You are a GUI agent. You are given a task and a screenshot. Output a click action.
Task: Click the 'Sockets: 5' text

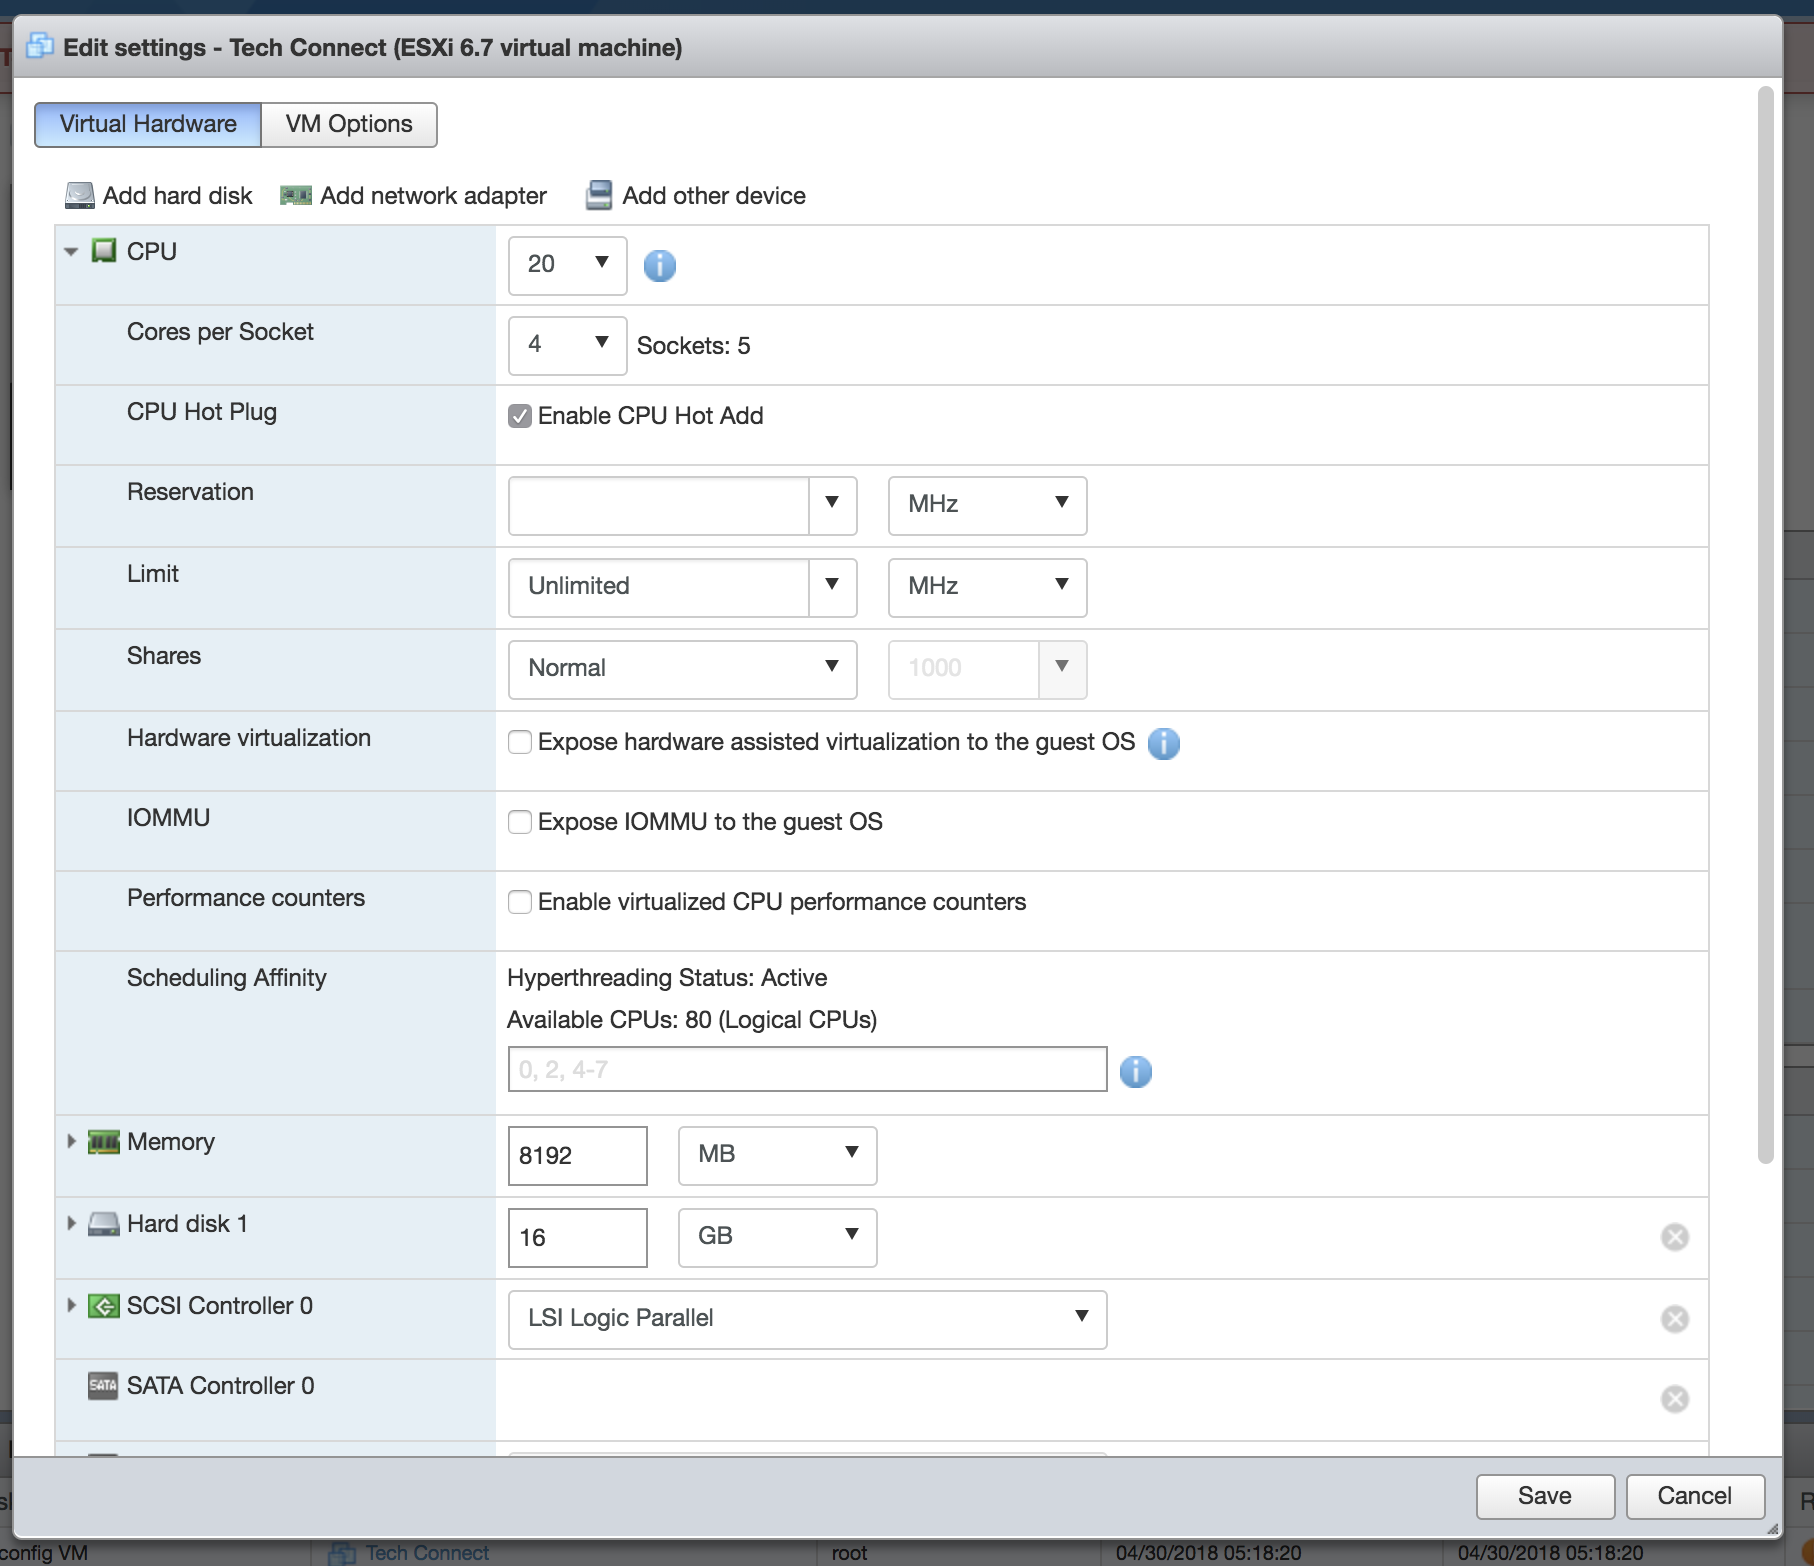point(693,346)
